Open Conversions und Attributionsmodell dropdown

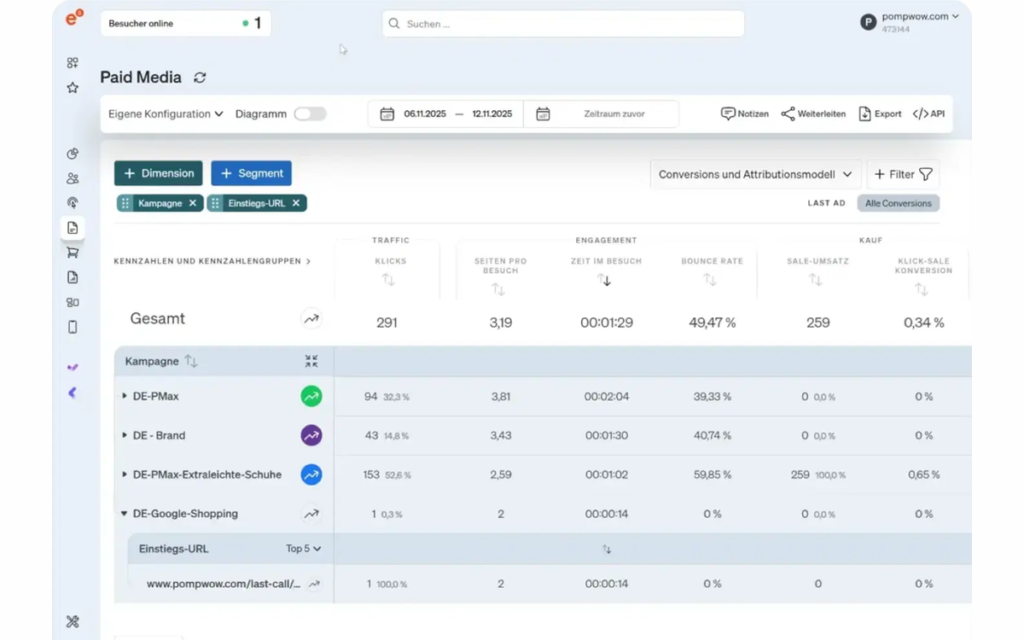click(x=755, y=174)
